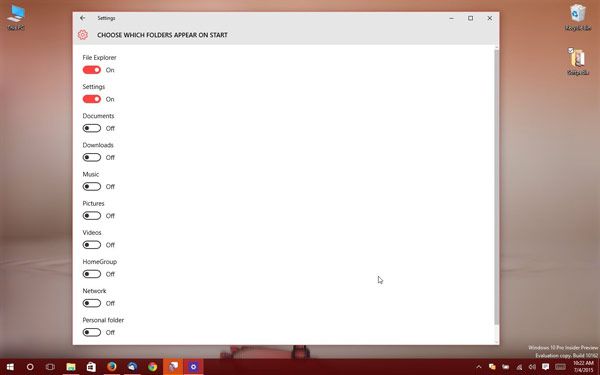The height and width of the screenshot is (375, 600).
Task: Turn off the File Explorer toggle
Action: coord(92,70)
